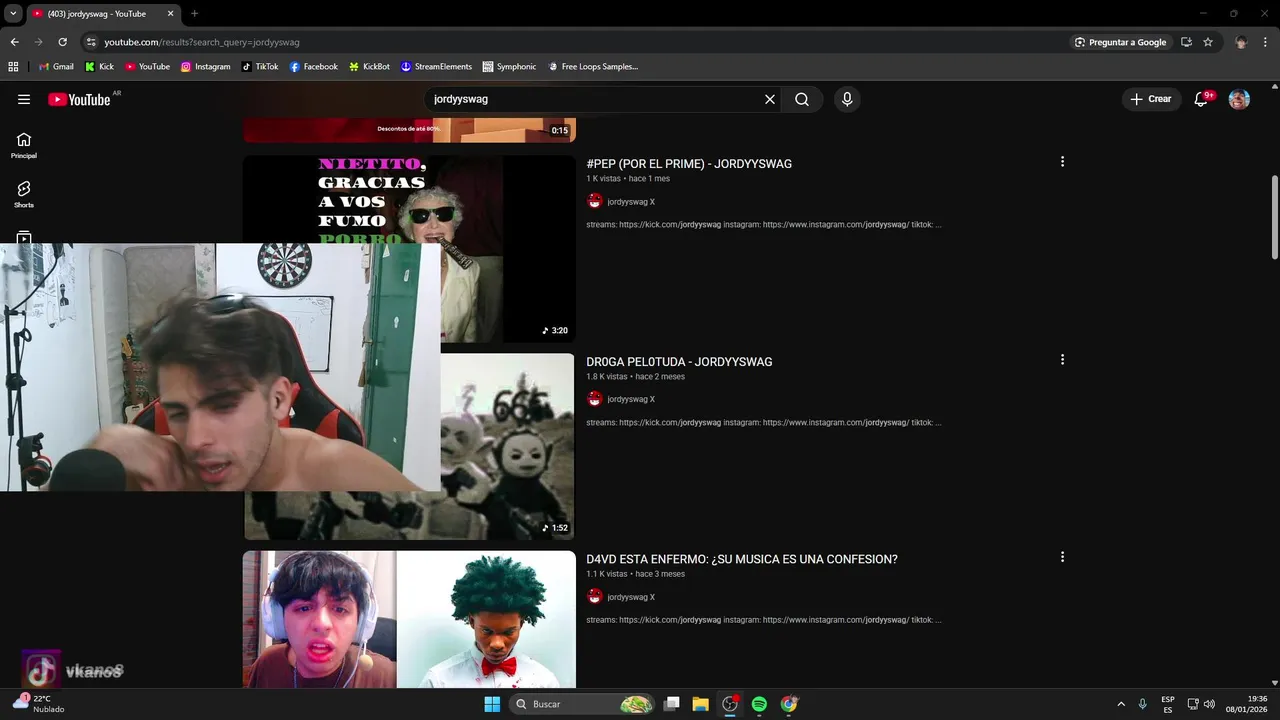Open the Windows Start menu
Screen dimensions: 1280x720
point(492,704)
